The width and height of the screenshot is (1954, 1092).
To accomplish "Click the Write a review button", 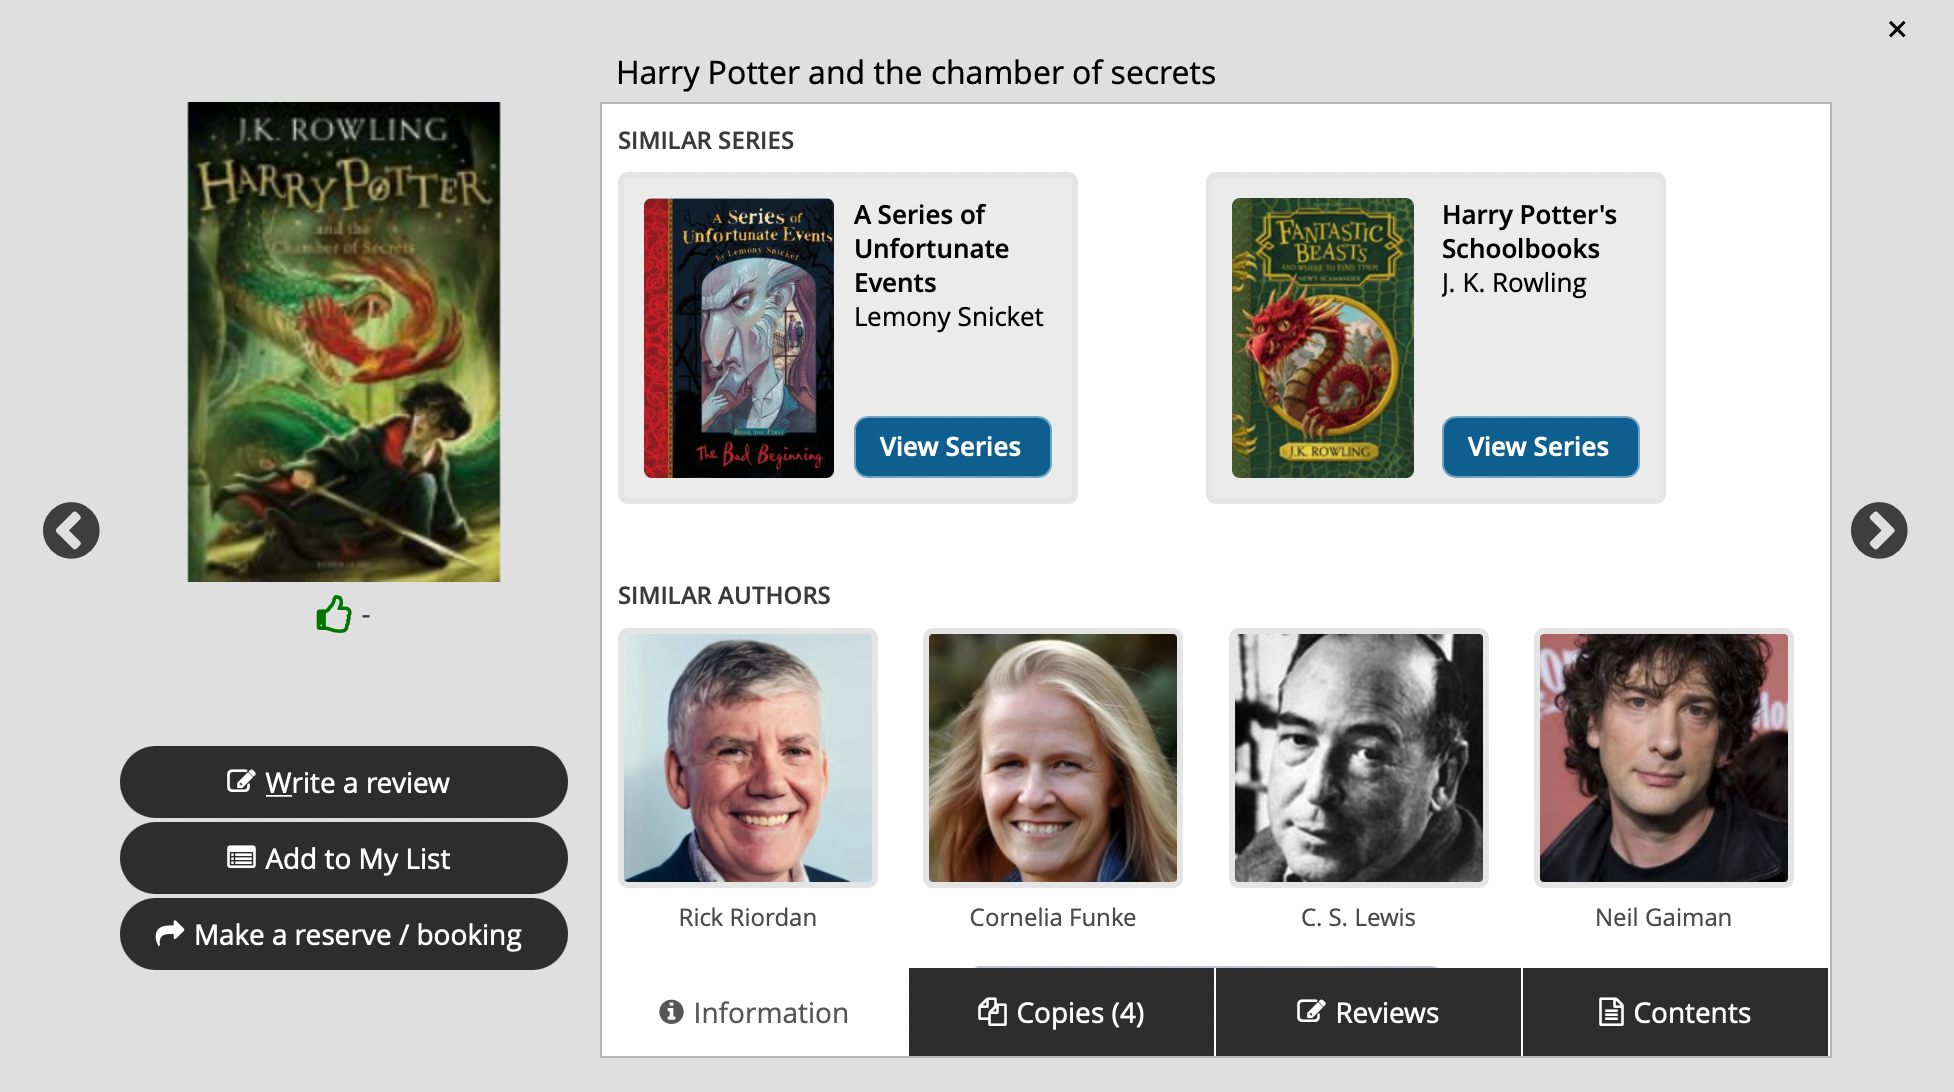I will [x=343, y=782].
